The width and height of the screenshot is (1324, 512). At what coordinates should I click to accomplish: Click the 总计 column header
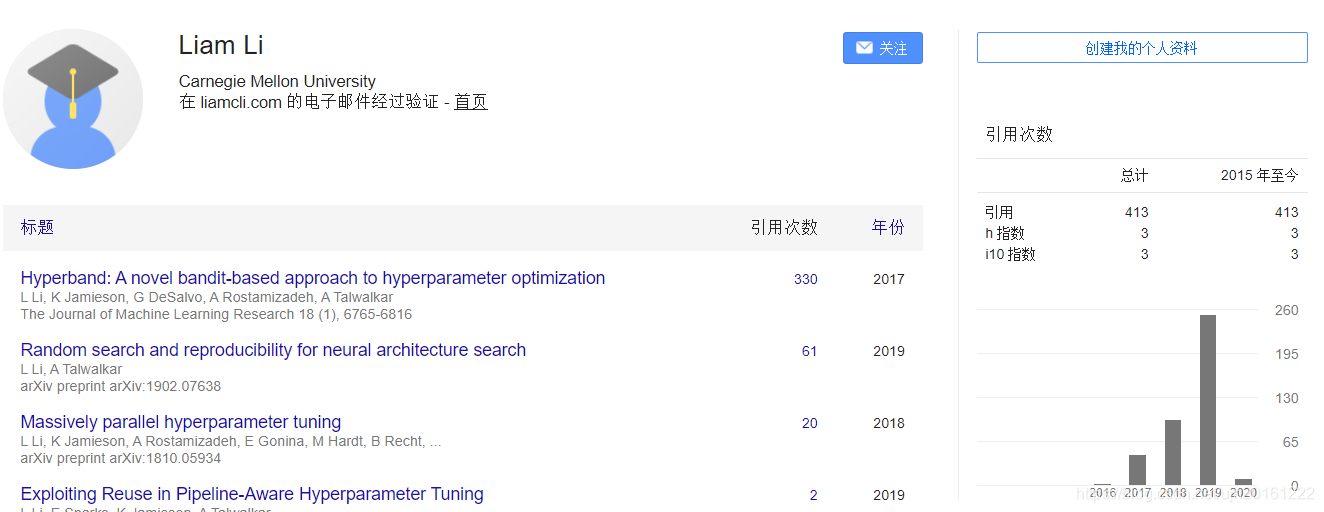tap(1134, 175)
